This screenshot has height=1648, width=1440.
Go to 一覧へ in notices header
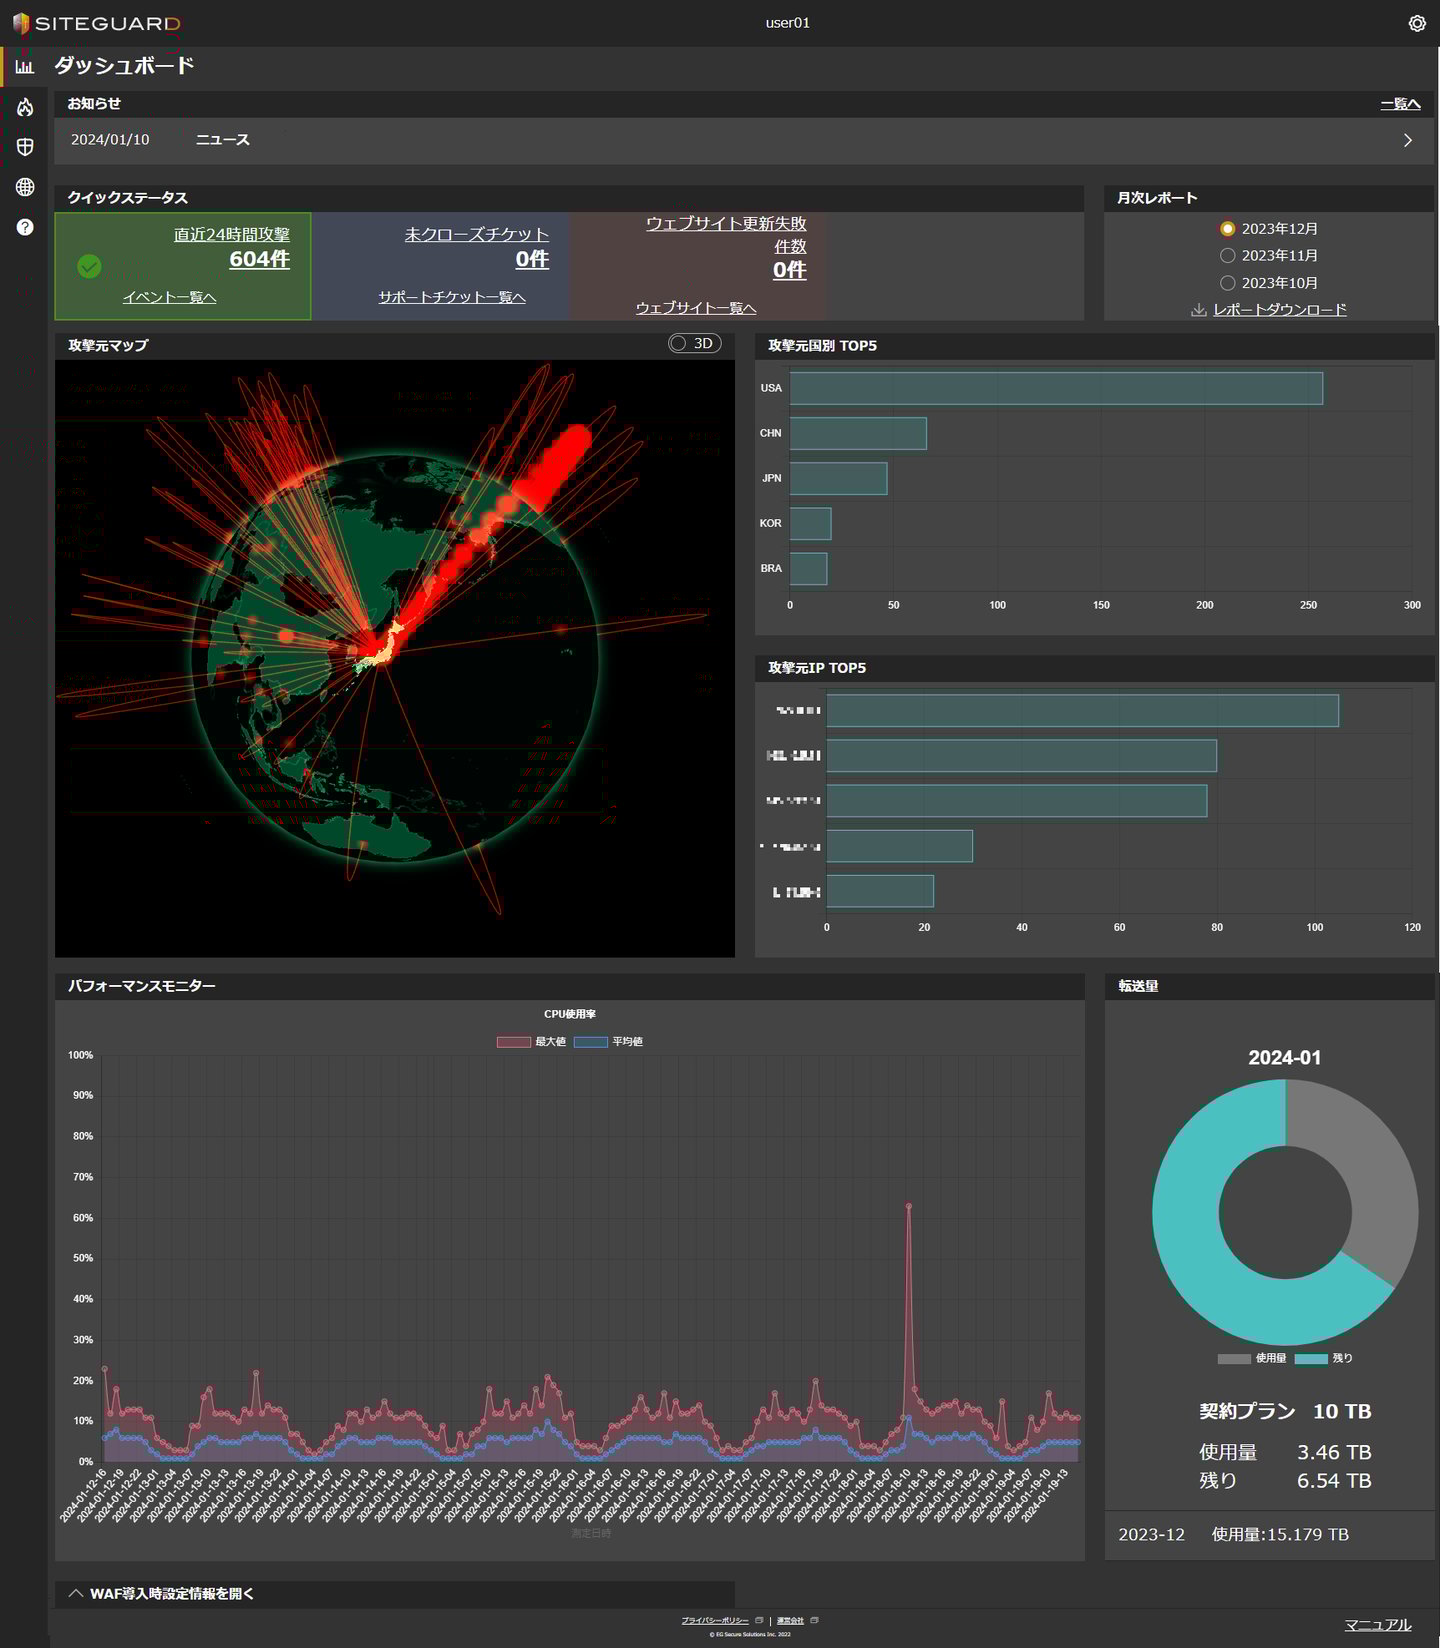click(x=1399, y=104)
